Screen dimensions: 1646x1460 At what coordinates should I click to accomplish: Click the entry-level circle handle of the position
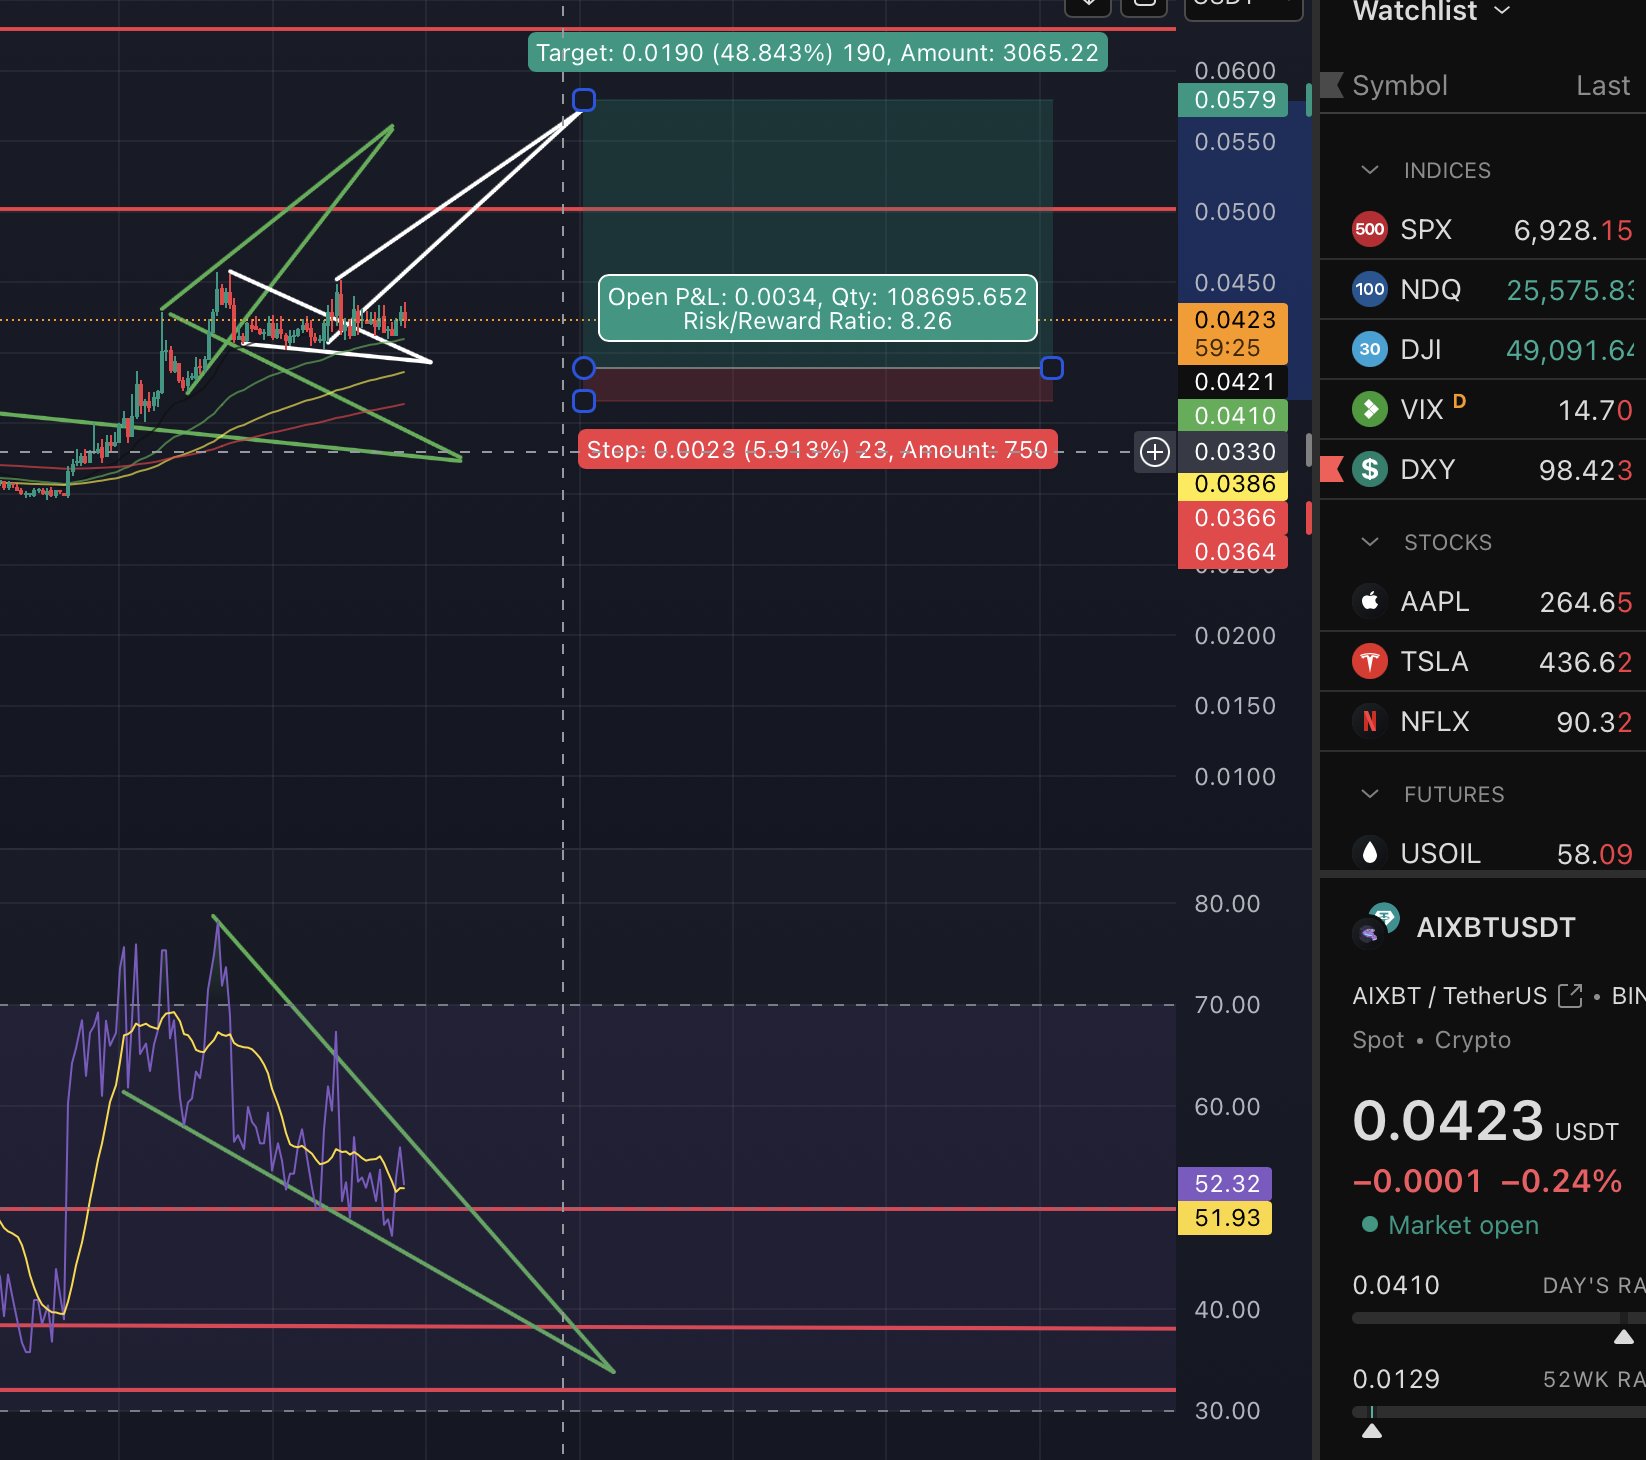pos(584,368)
